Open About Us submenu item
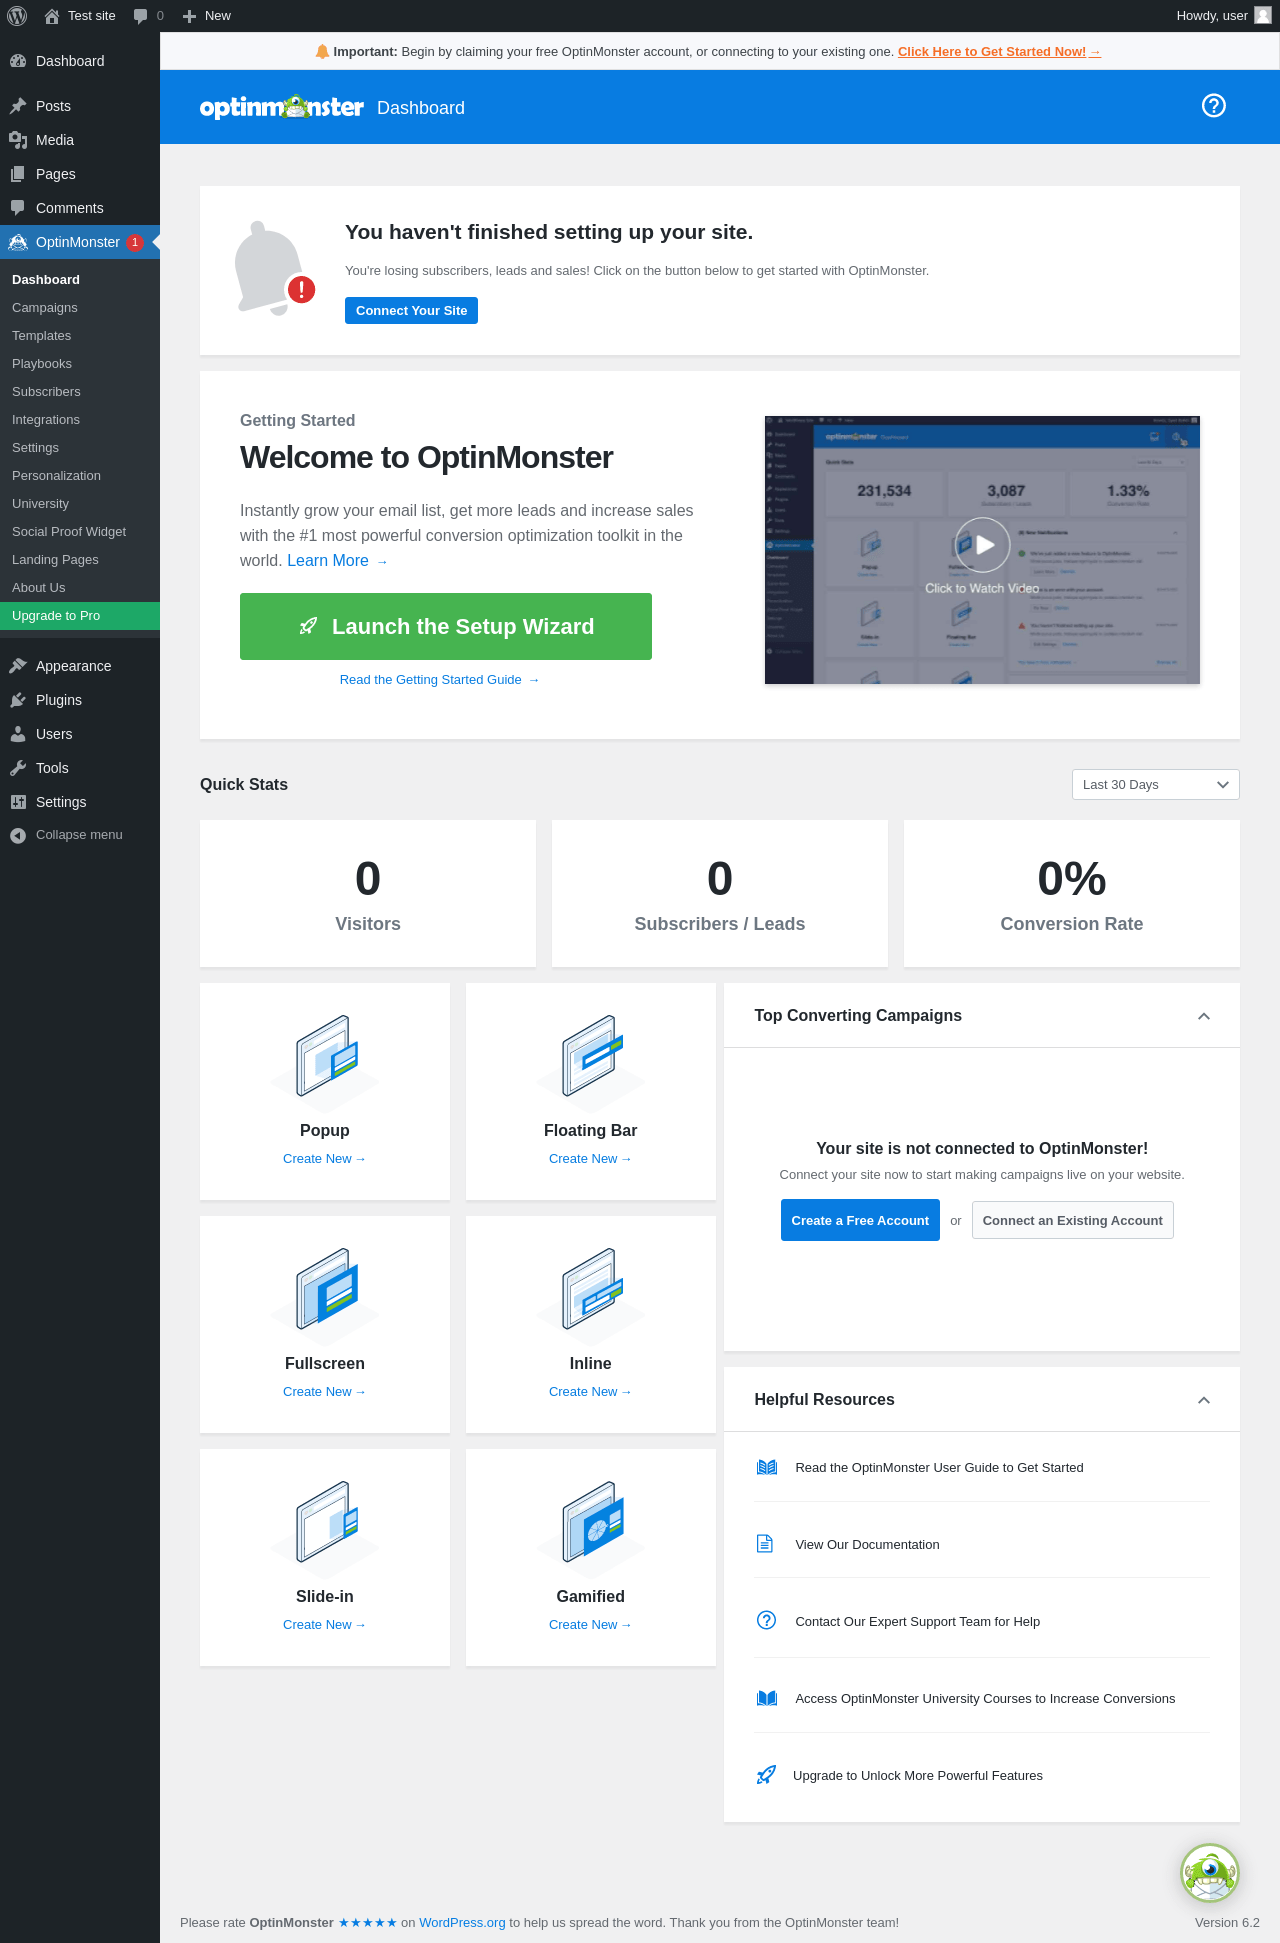 (39, 588)
